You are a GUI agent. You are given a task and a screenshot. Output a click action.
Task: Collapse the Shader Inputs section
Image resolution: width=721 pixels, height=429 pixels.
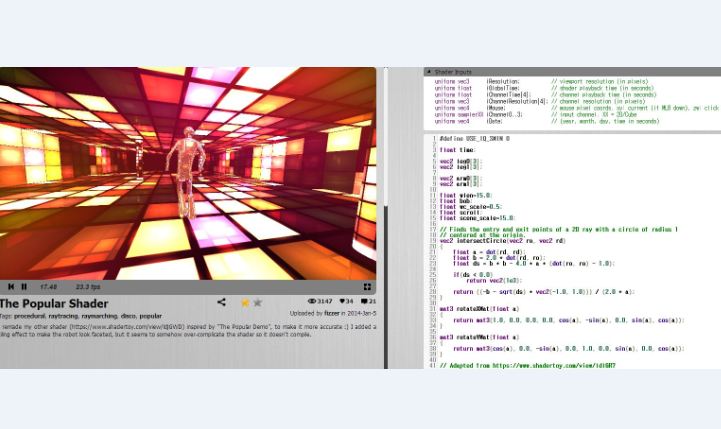coord(429,72)
